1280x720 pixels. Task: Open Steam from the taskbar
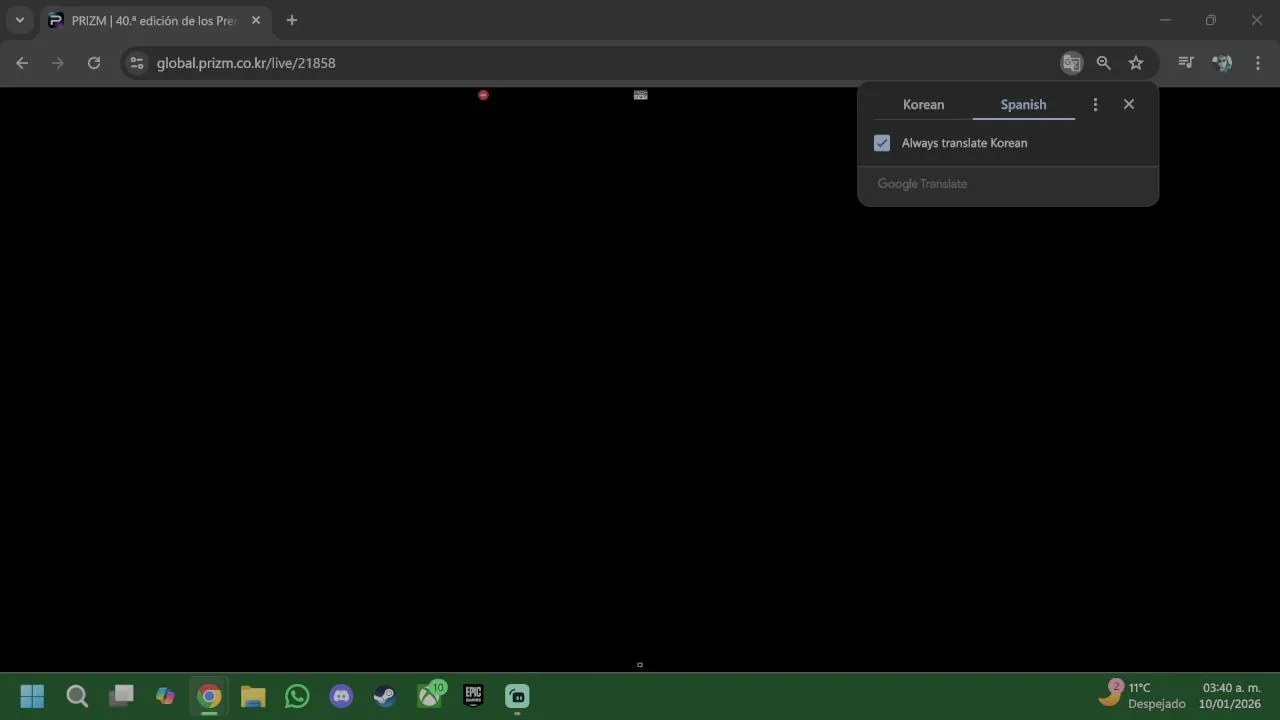pos(385,696)
